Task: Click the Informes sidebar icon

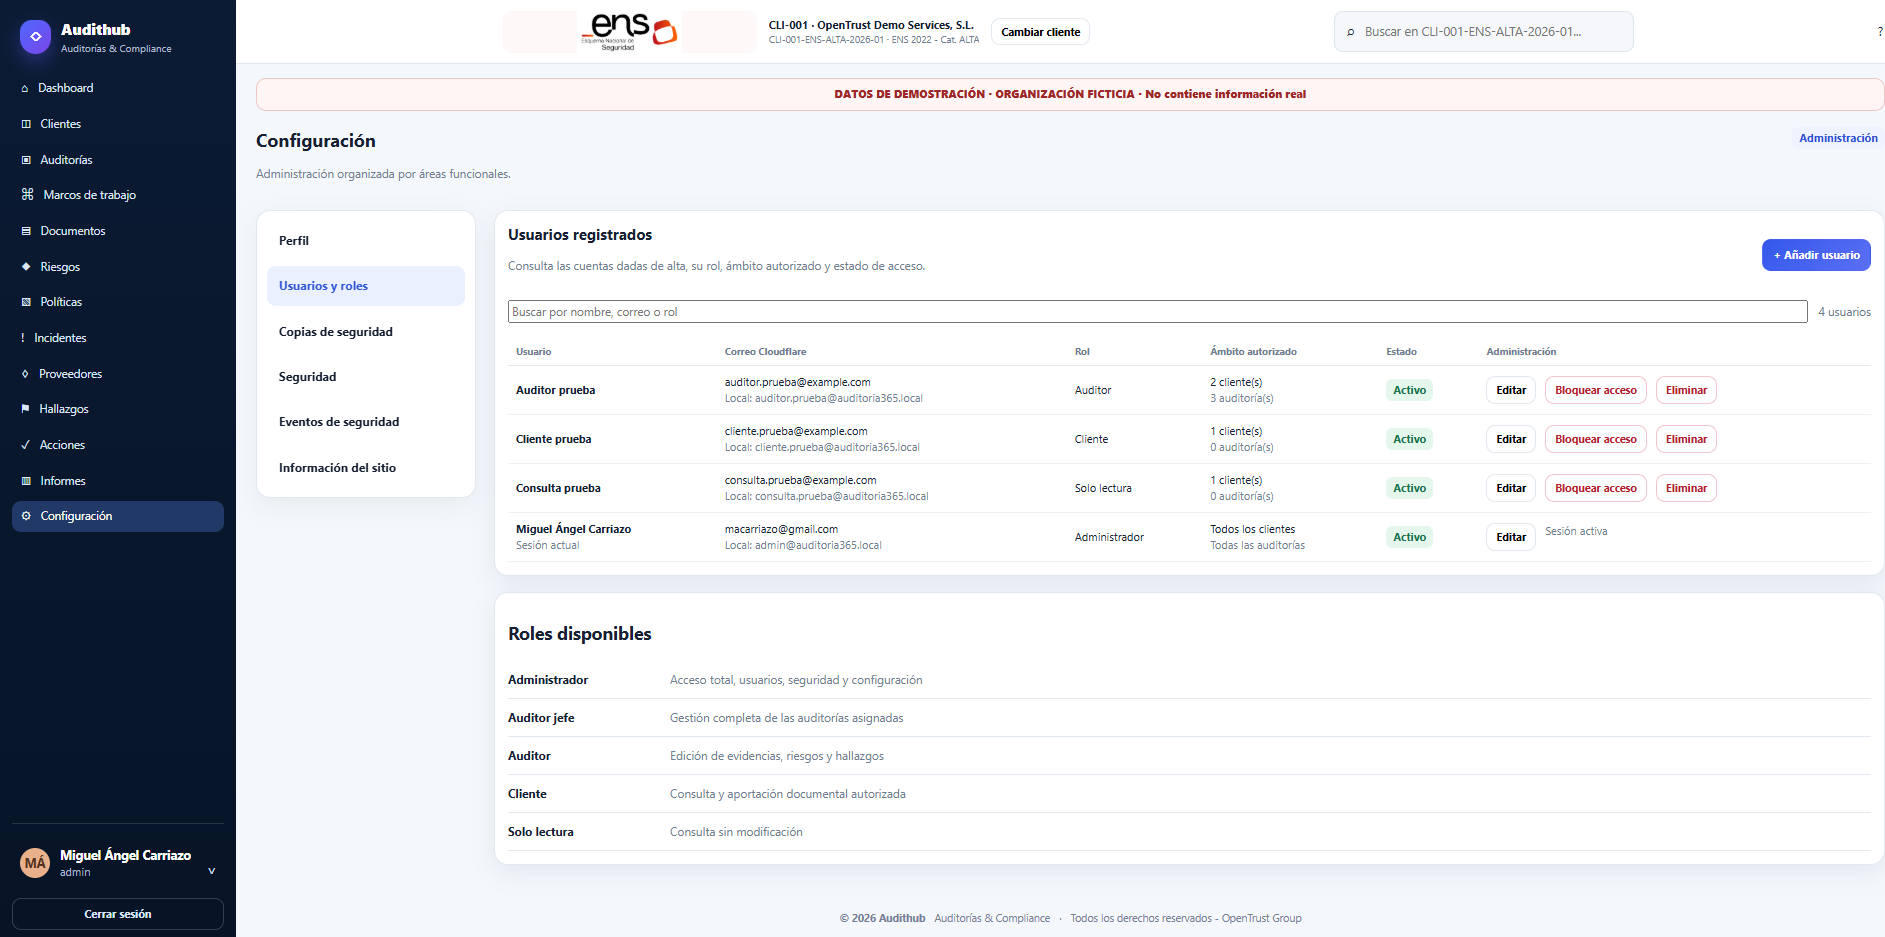Action: click(26, 481)
